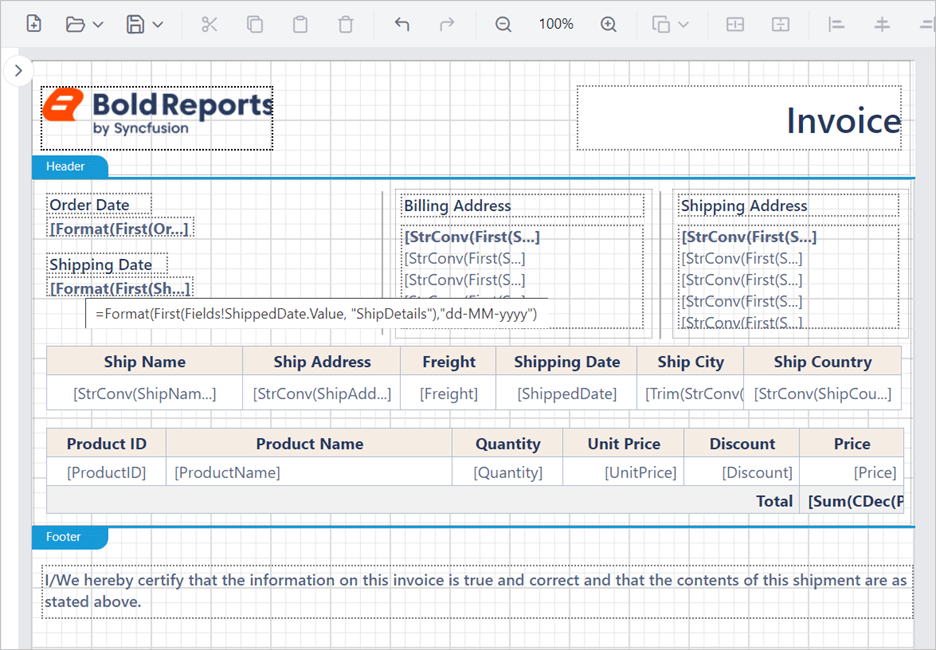Redo the last undone action
The height and width of the screenshot is (650, 936).
pos(446,23)
